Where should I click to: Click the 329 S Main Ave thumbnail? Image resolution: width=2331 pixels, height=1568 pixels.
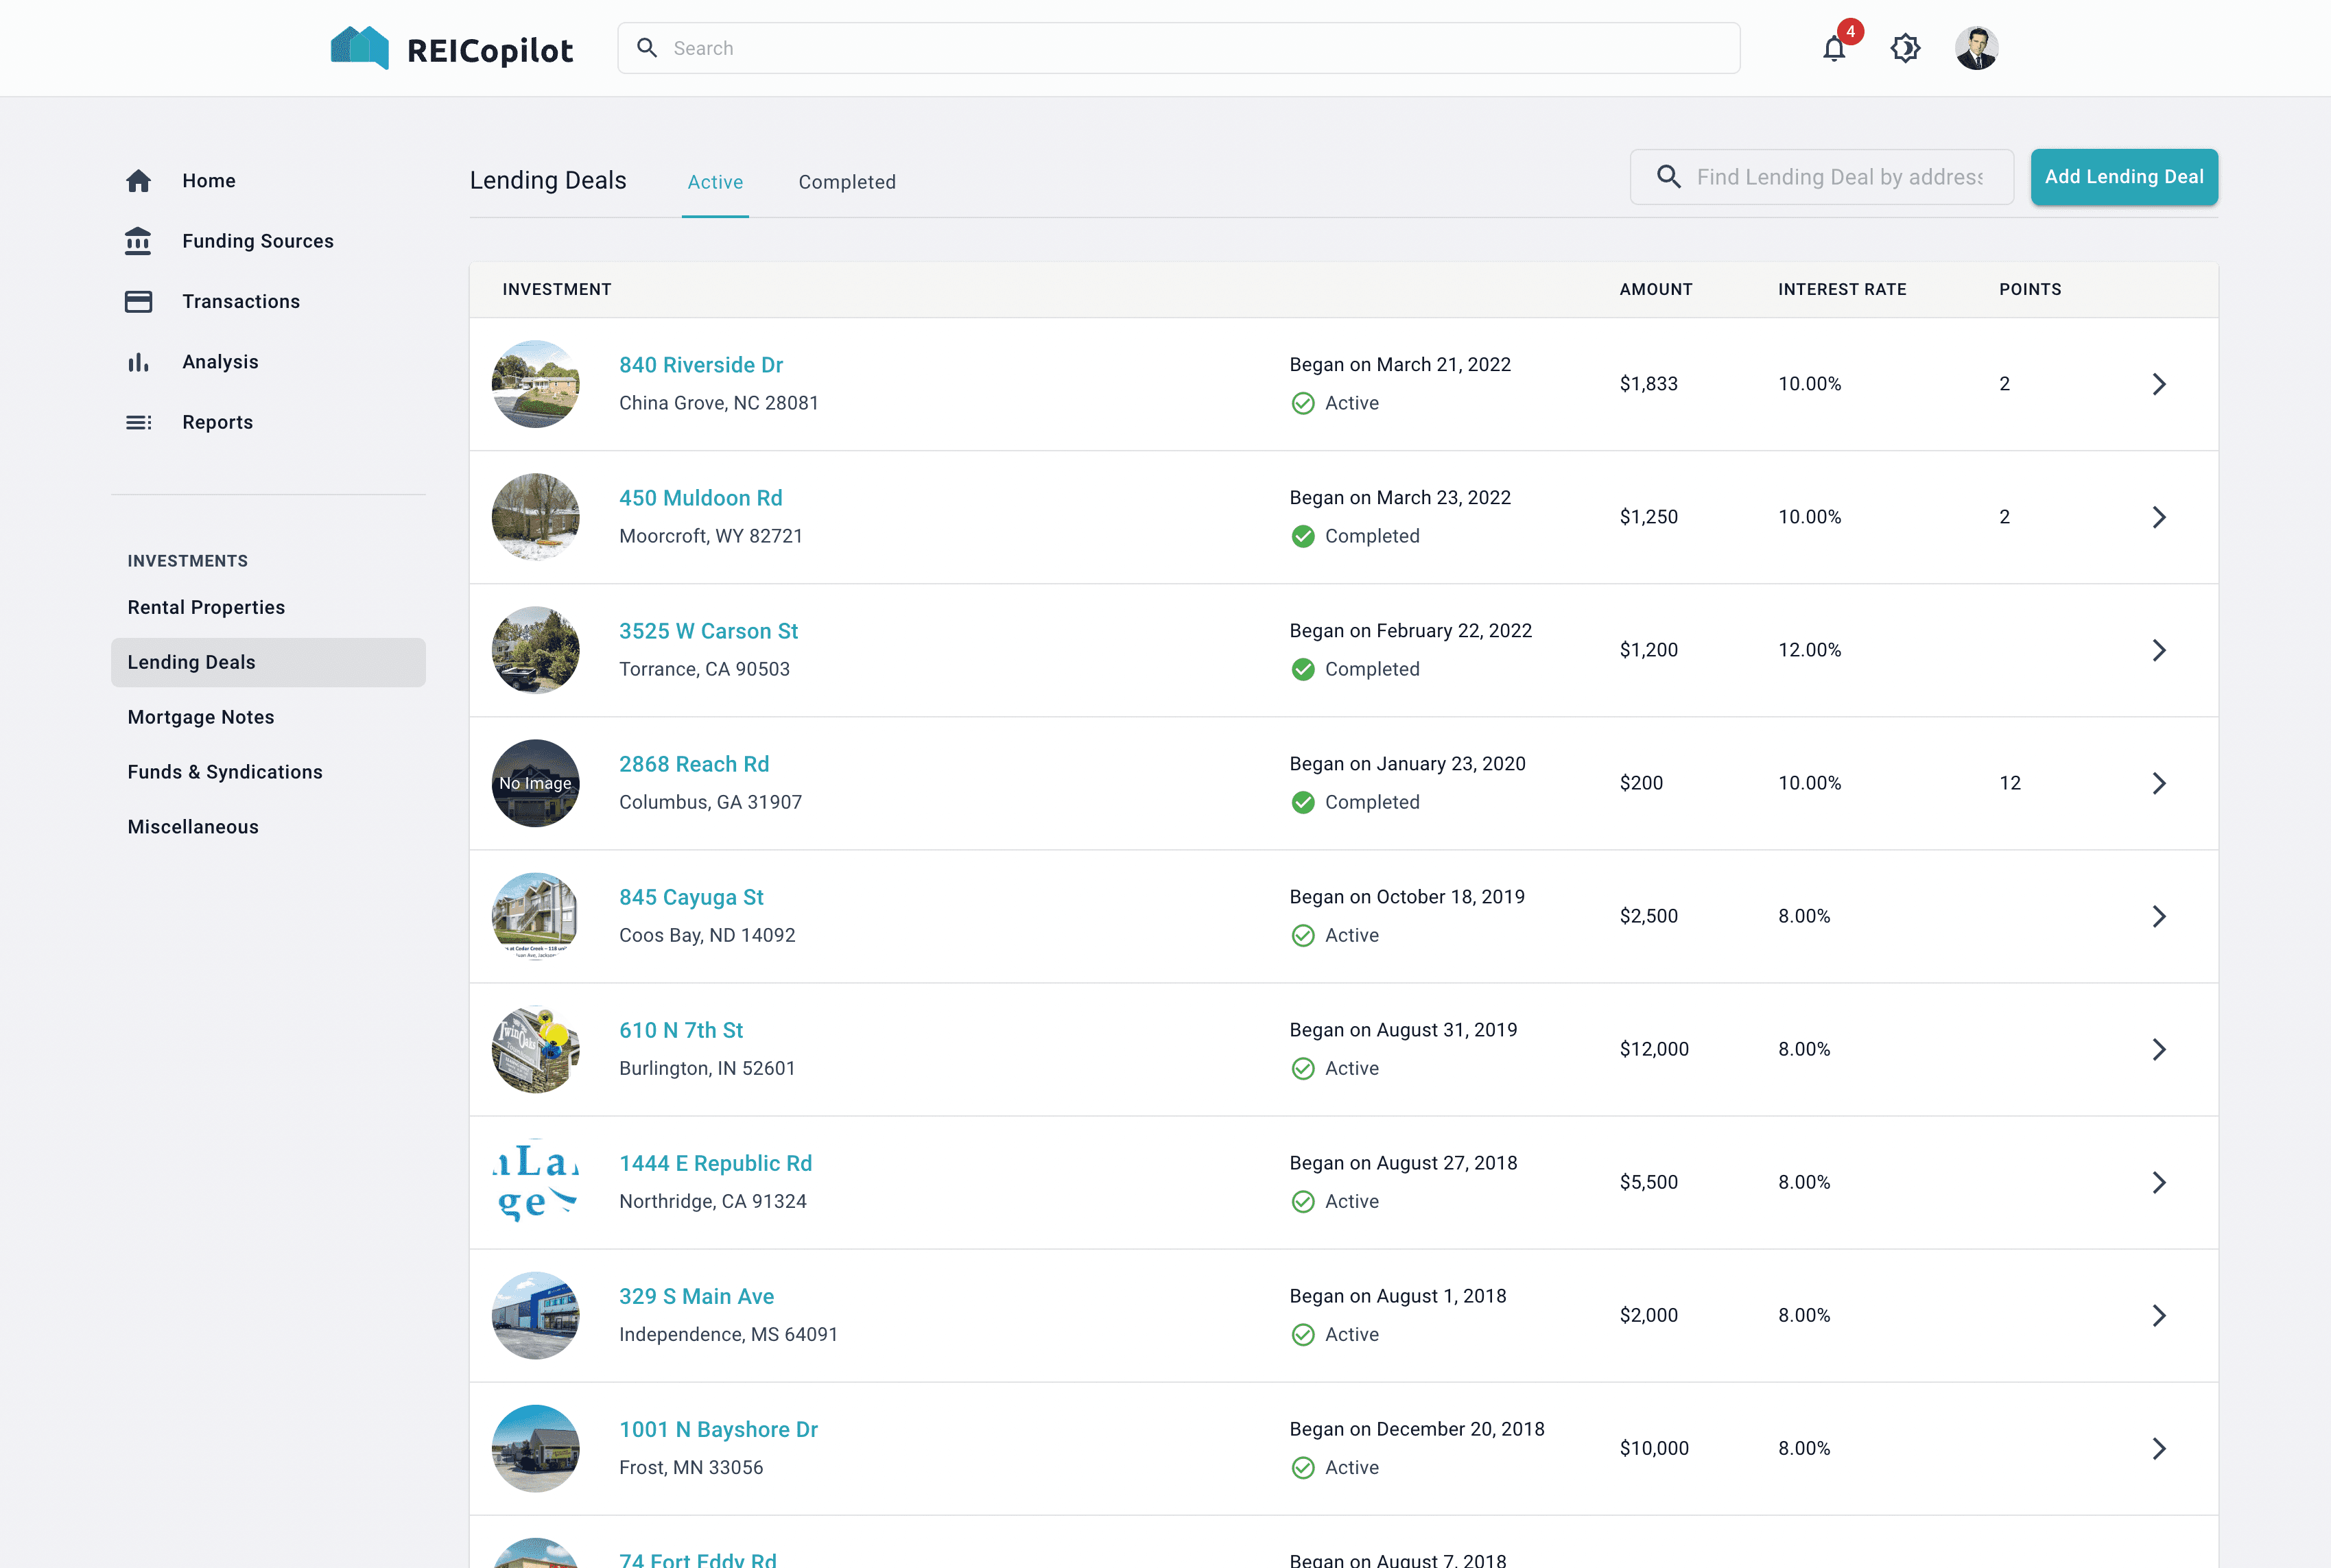pos(536,1315)
